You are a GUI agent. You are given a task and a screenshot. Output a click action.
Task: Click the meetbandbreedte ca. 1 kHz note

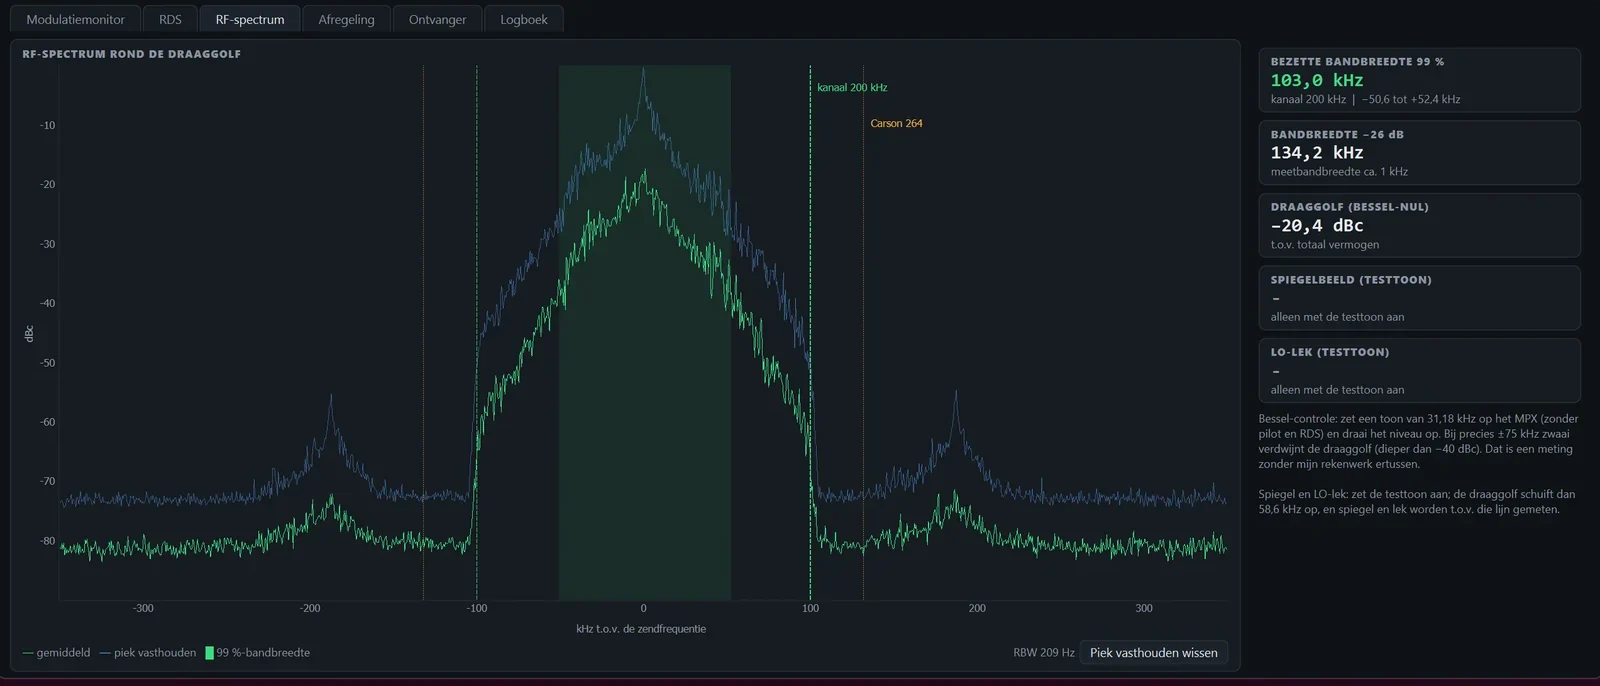[x=1339, y=172]
